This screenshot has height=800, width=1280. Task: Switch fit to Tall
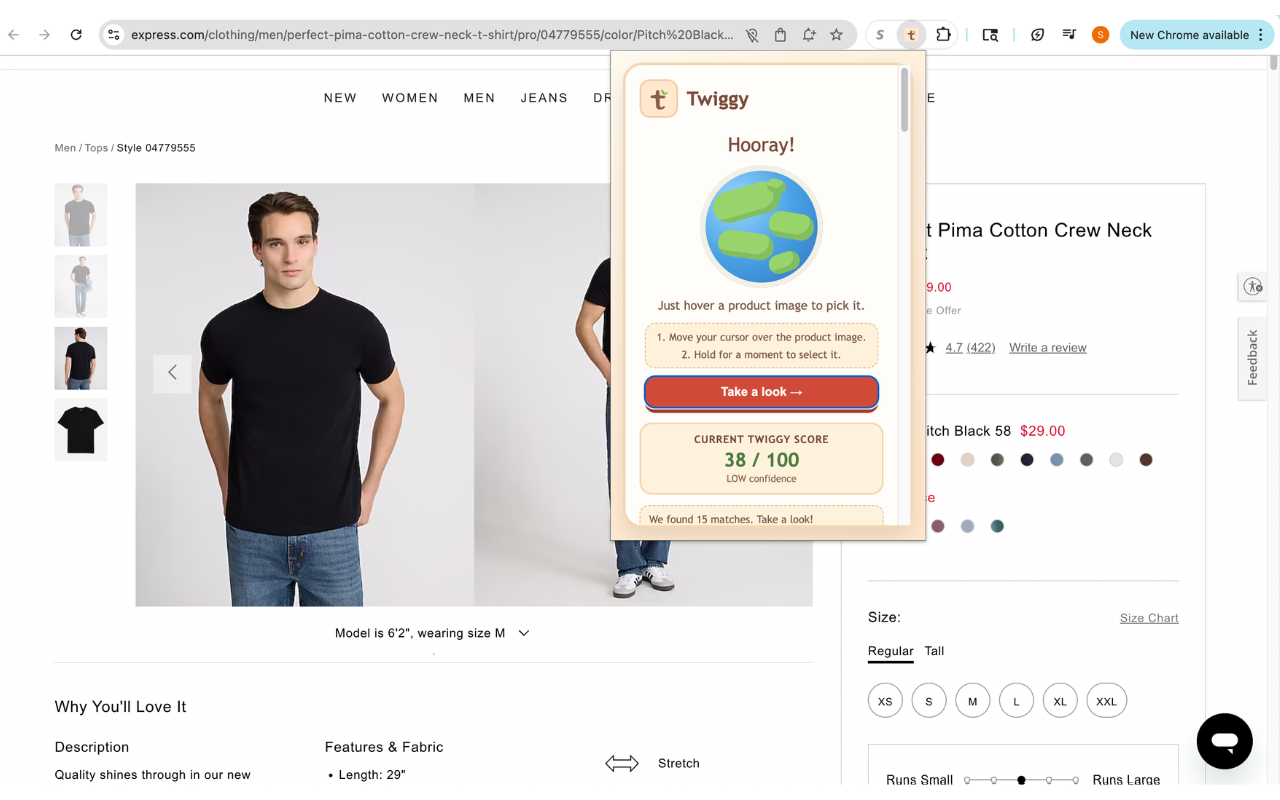(934, 651)
